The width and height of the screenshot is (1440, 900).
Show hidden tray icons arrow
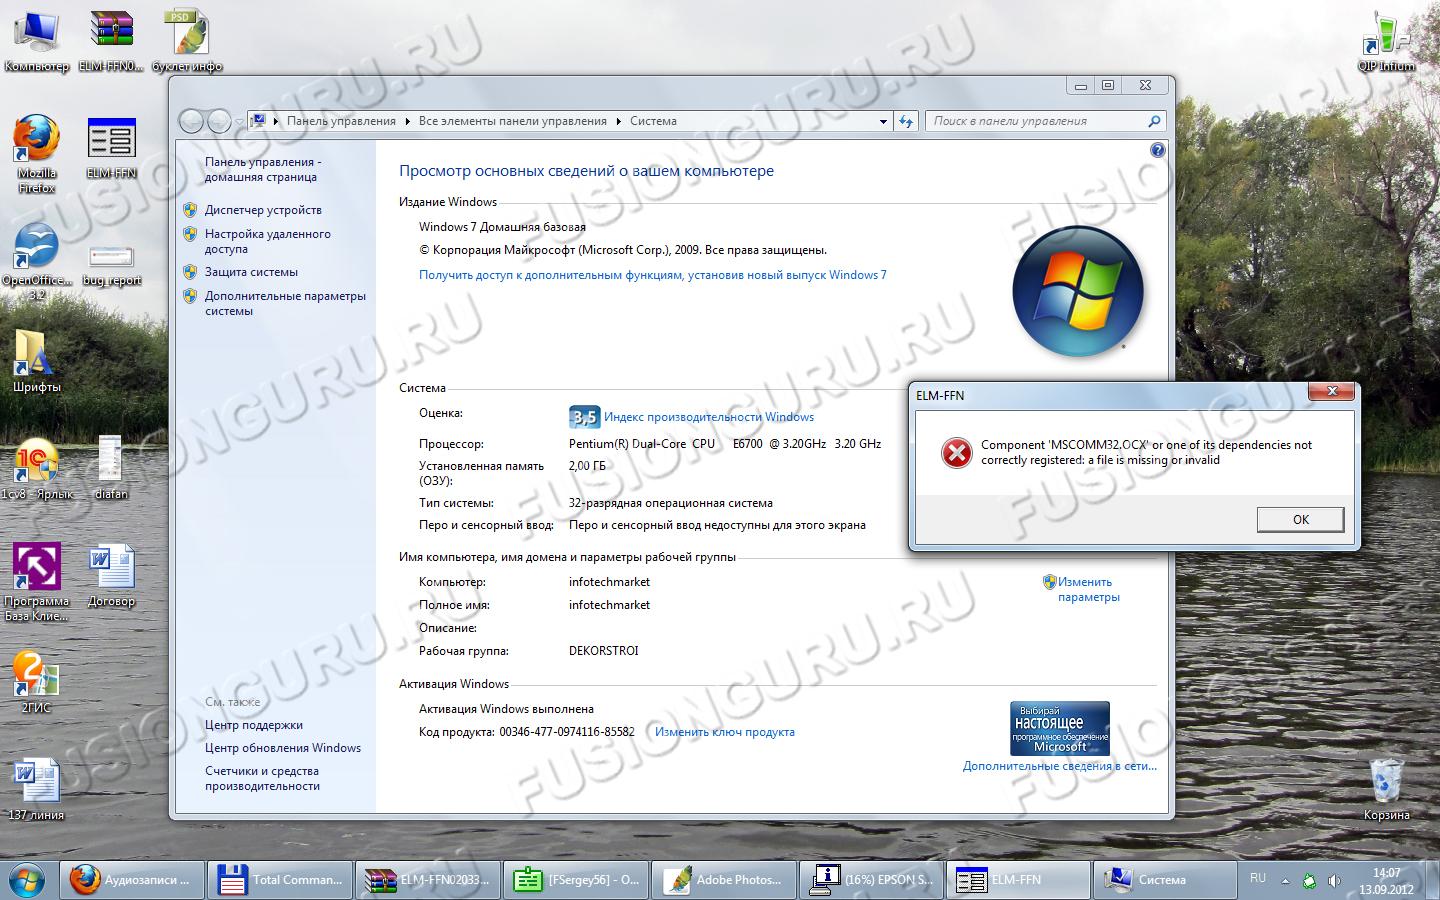pyautogui.click(x=1286, y=881)
